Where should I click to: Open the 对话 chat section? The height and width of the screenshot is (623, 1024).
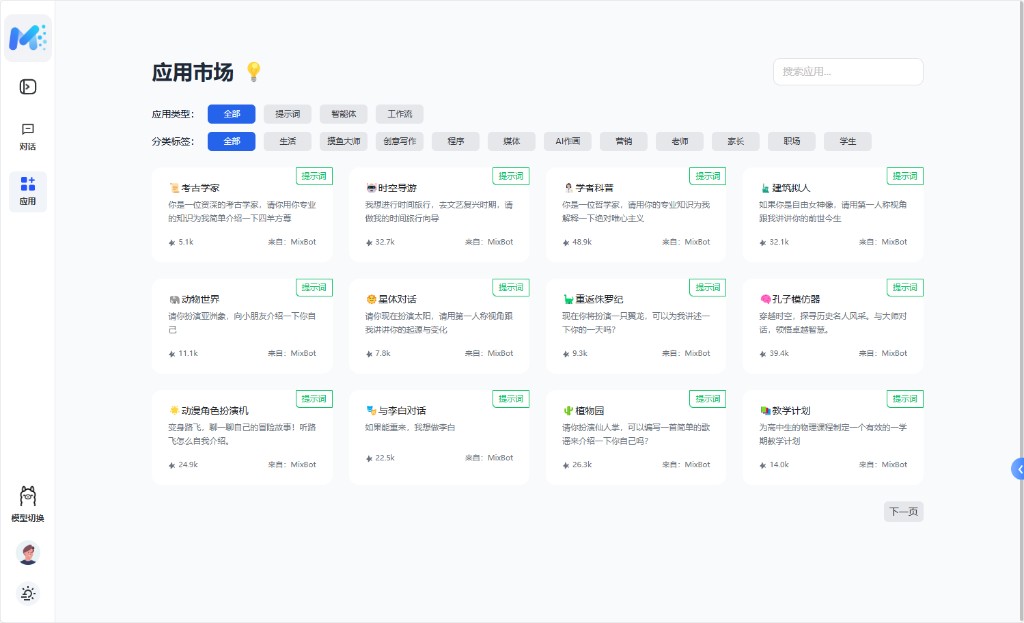28,136
